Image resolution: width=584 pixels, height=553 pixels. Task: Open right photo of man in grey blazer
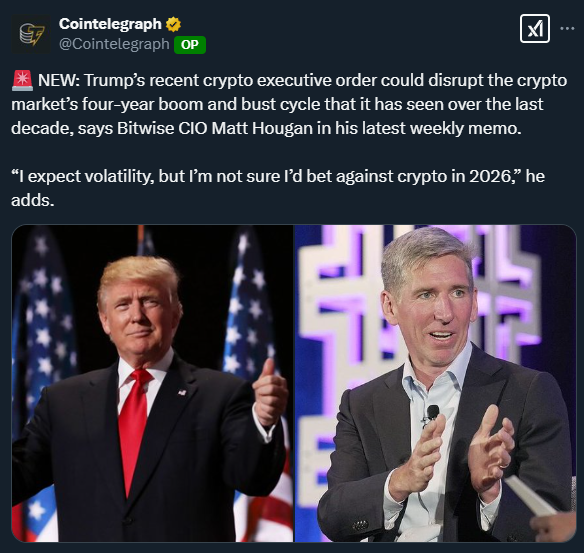435,383
